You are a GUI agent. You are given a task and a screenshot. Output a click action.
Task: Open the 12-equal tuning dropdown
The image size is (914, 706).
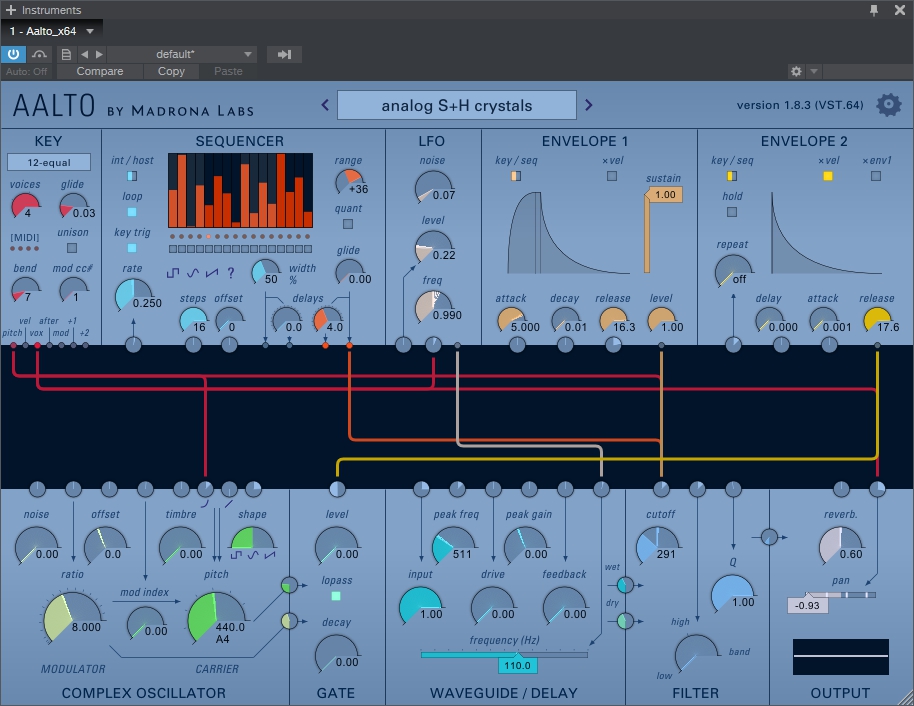[49, 162]
